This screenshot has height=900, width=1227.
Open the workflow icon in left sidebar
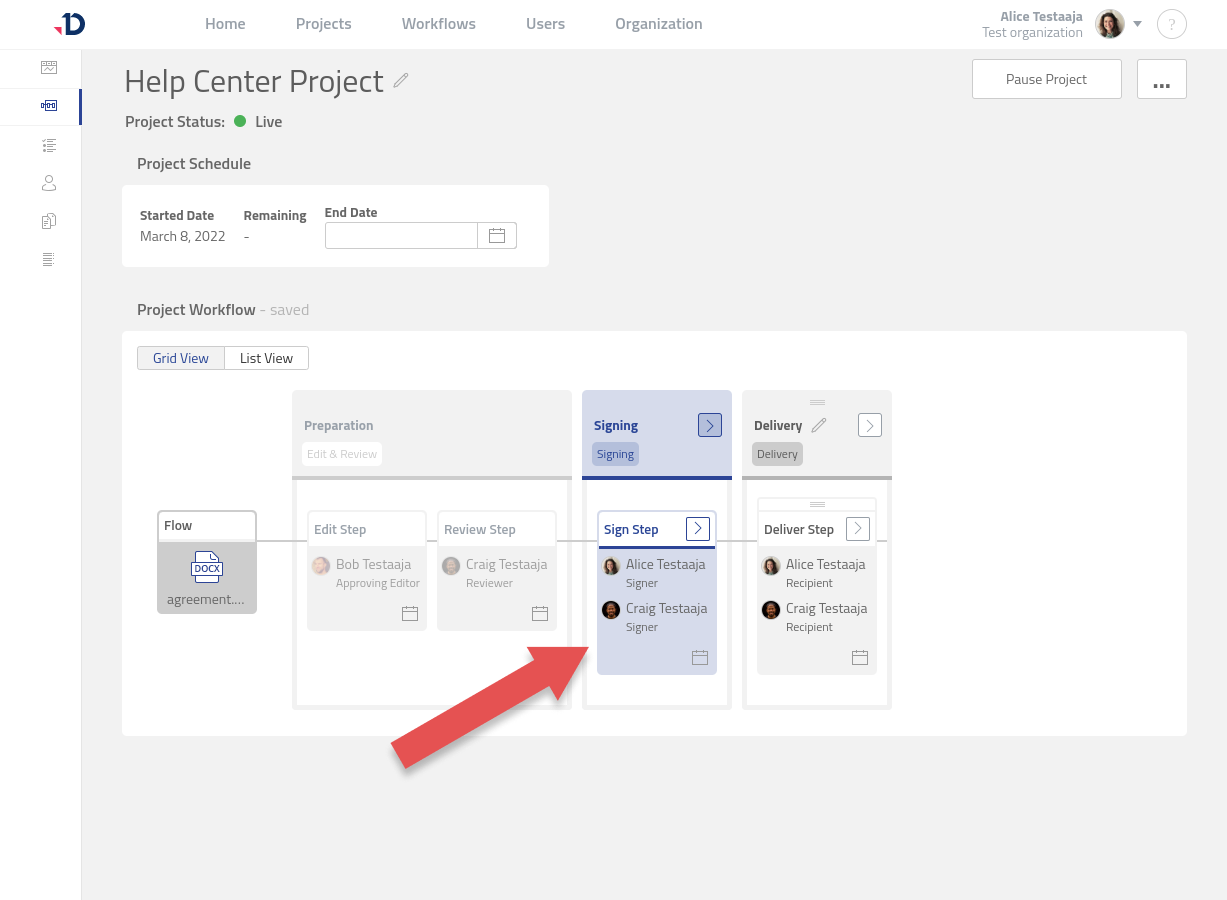coord(48,105)
